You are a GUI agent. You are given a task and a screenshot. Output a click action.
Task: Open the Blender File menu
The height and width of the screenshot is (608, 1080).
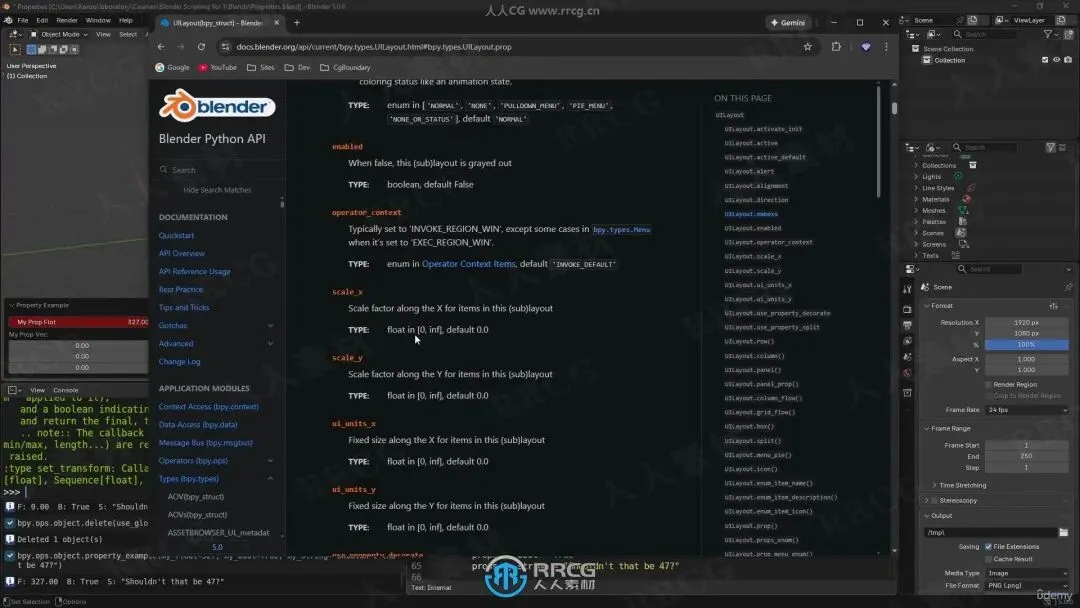tap(23, 21)
